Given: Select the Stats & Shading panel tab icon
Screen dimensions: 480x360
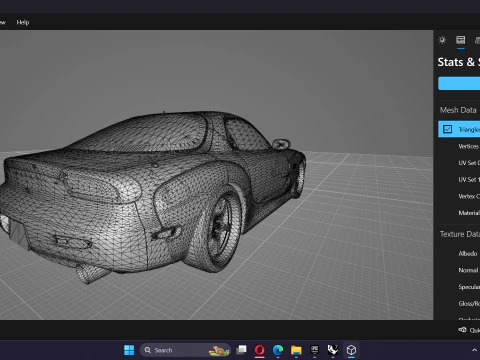Looking at the screenshot, I should pos(461,40).
